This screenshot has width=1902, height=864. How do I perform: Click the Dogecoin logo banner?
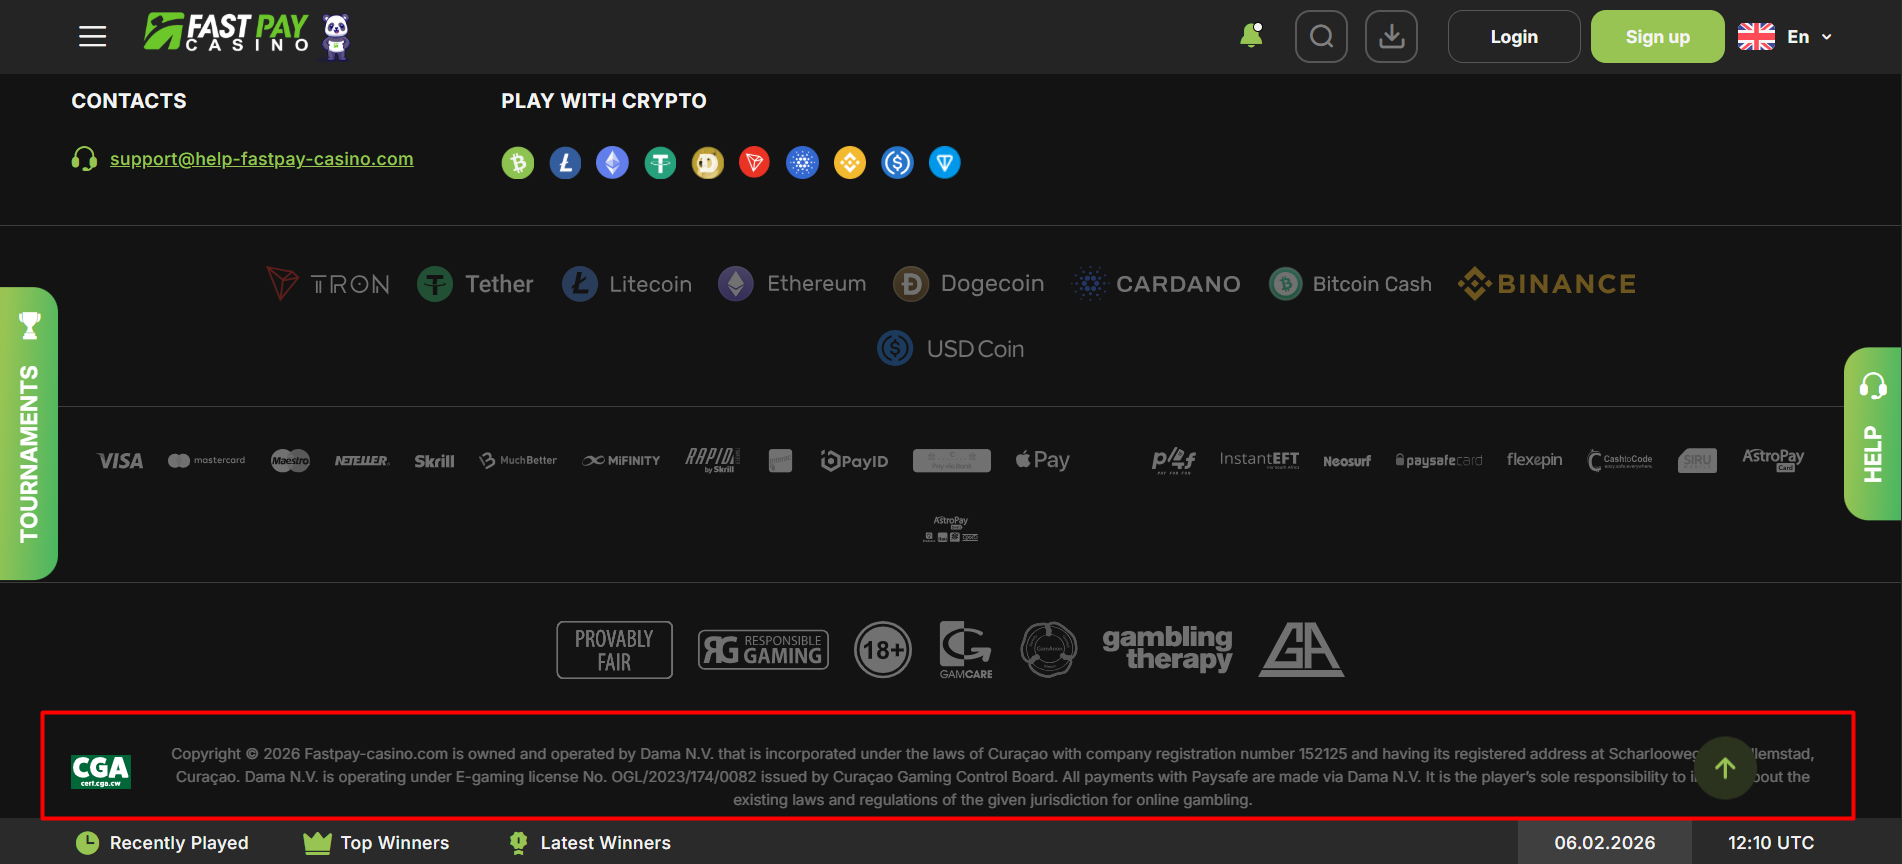coord(968,284)
